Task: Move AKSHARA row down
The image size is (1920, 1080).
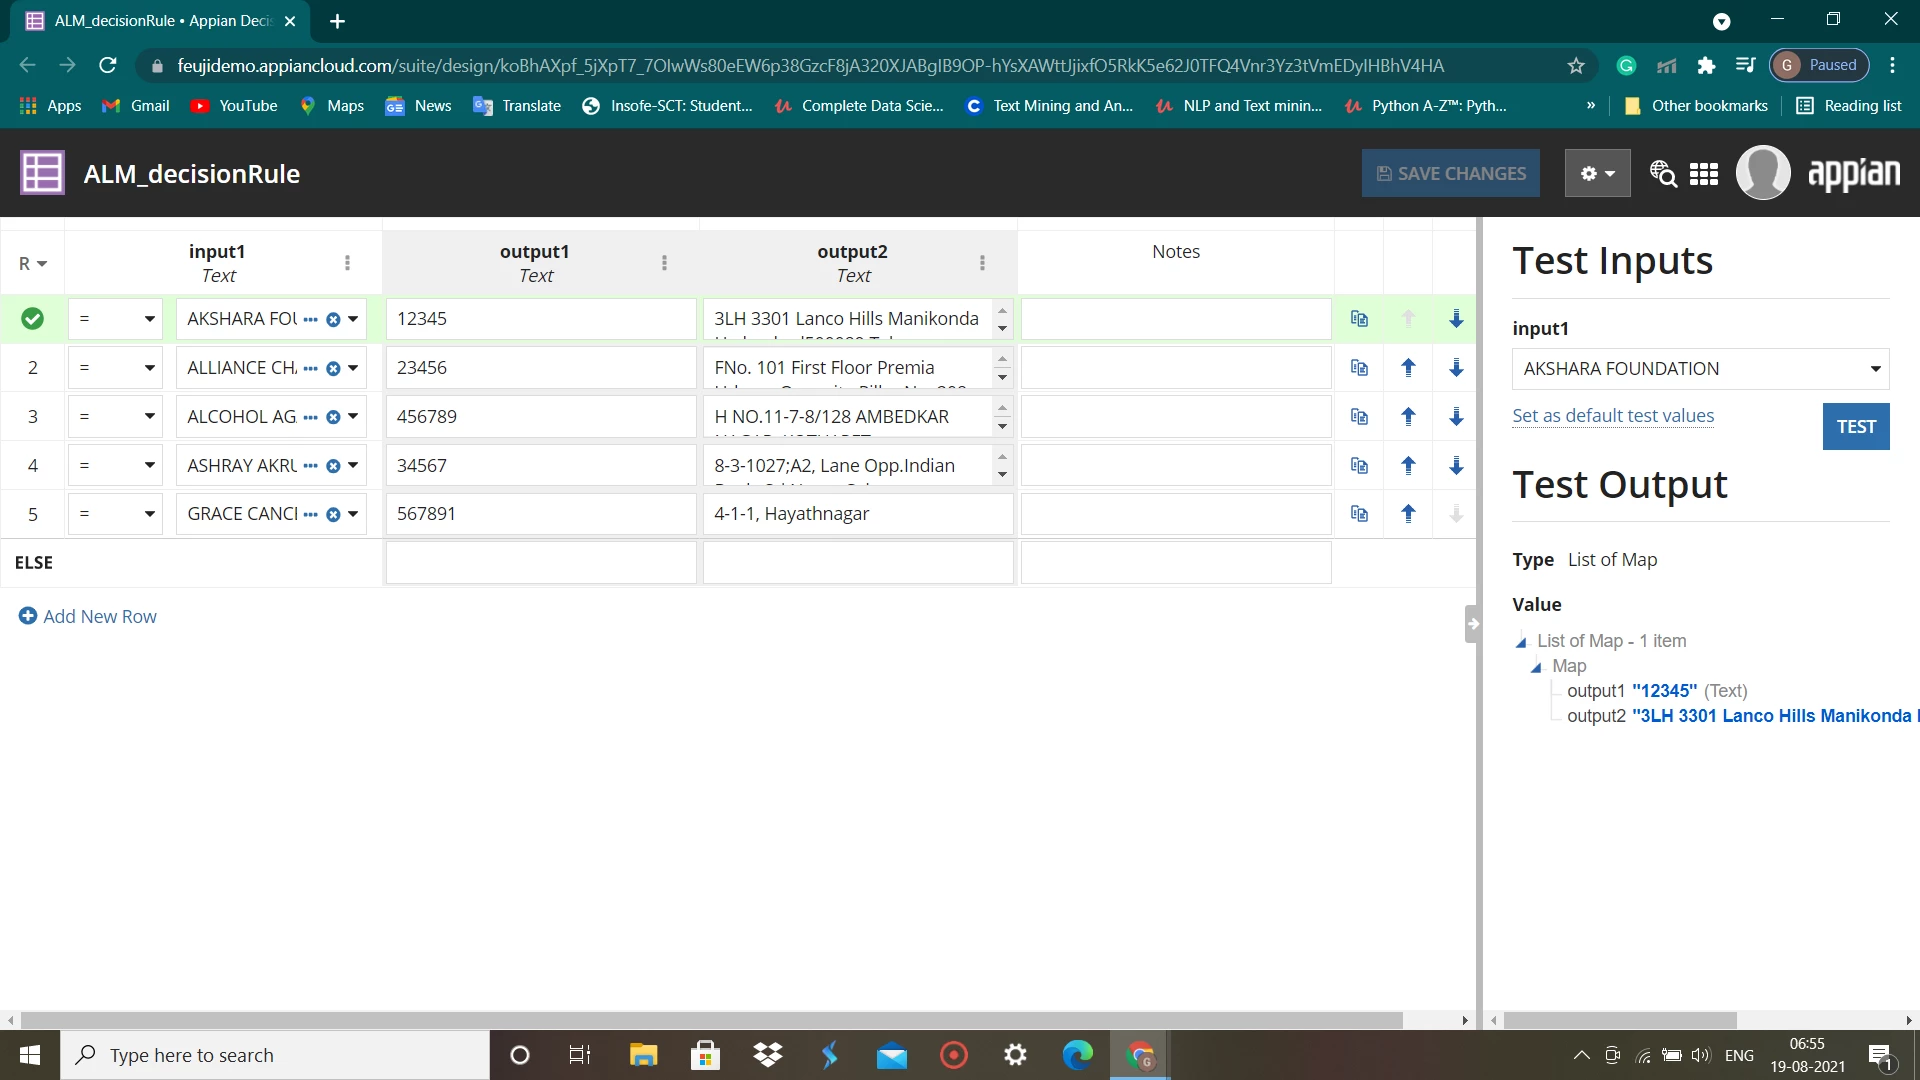Action: (x=1456, y=319)
